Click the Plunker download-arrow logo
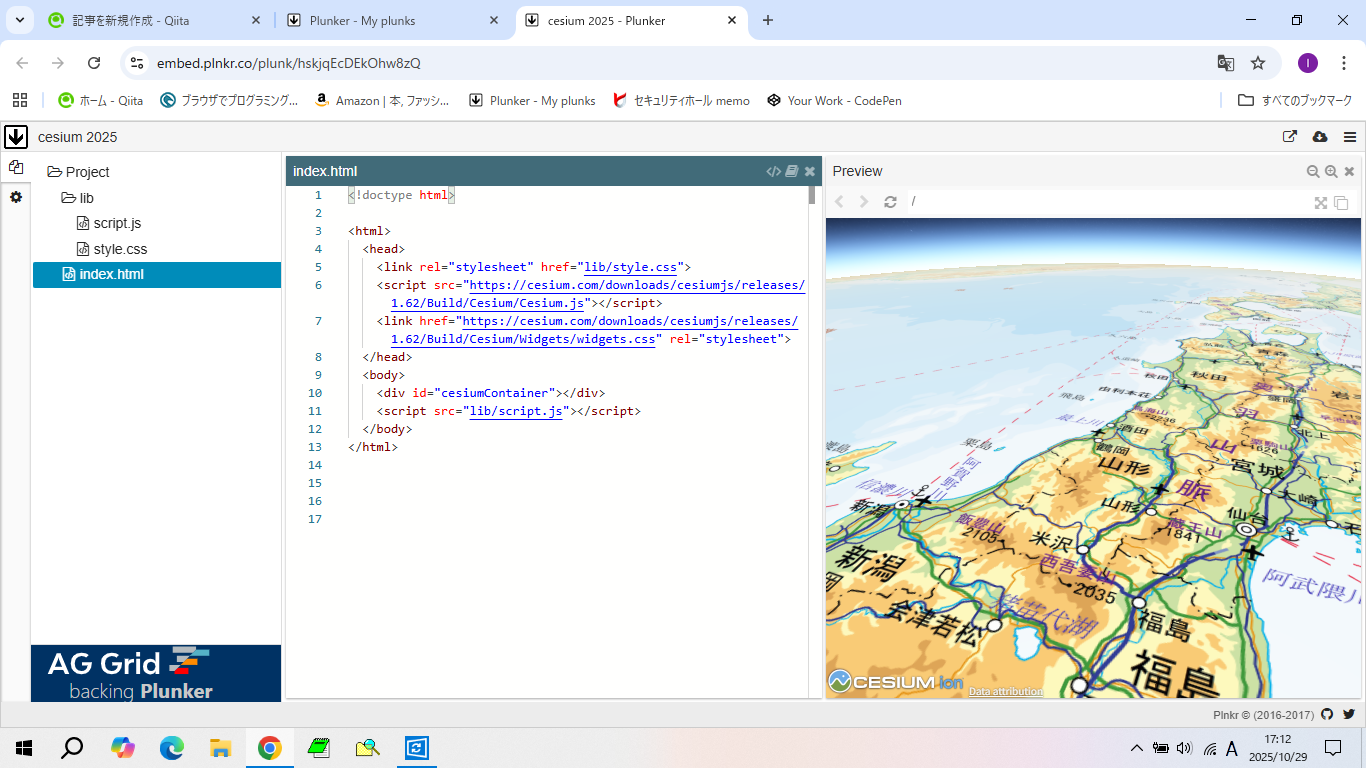Image resolution: width=1366 pixels, height=768 pixels. point(16,137)
